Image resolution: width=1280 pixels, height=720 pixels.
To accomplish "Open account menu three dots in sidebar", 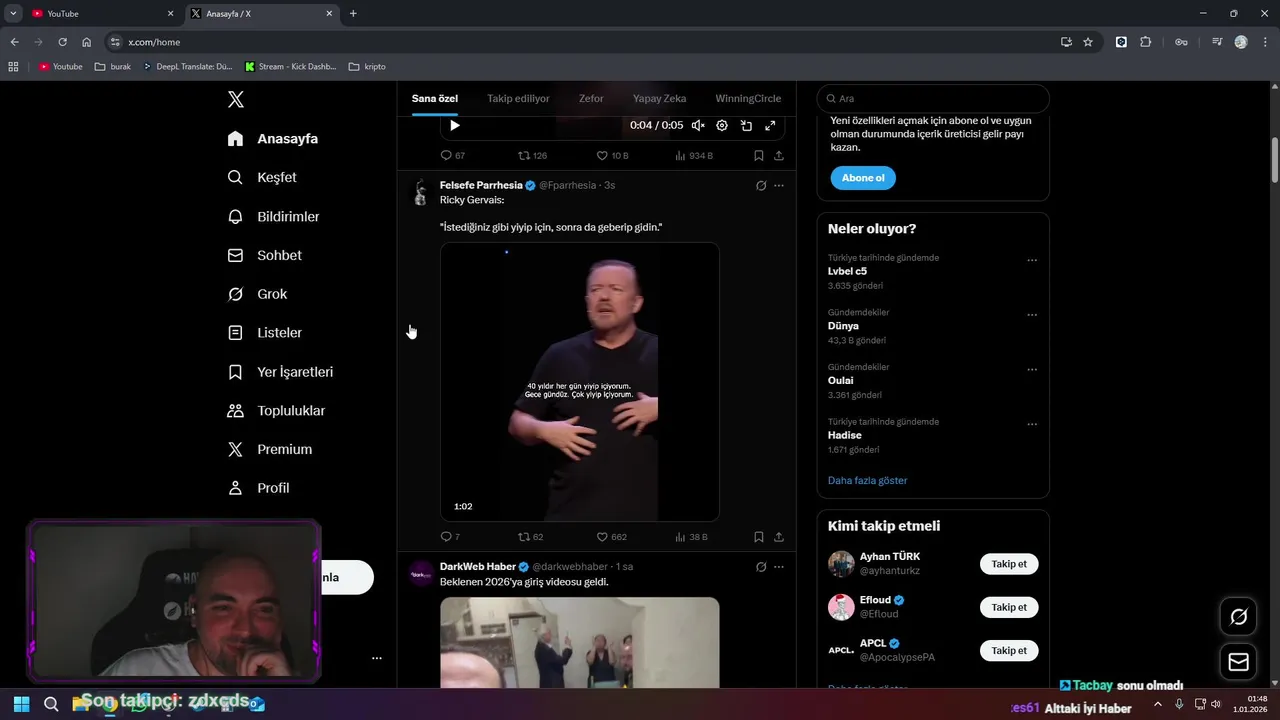I will [377, 658].
